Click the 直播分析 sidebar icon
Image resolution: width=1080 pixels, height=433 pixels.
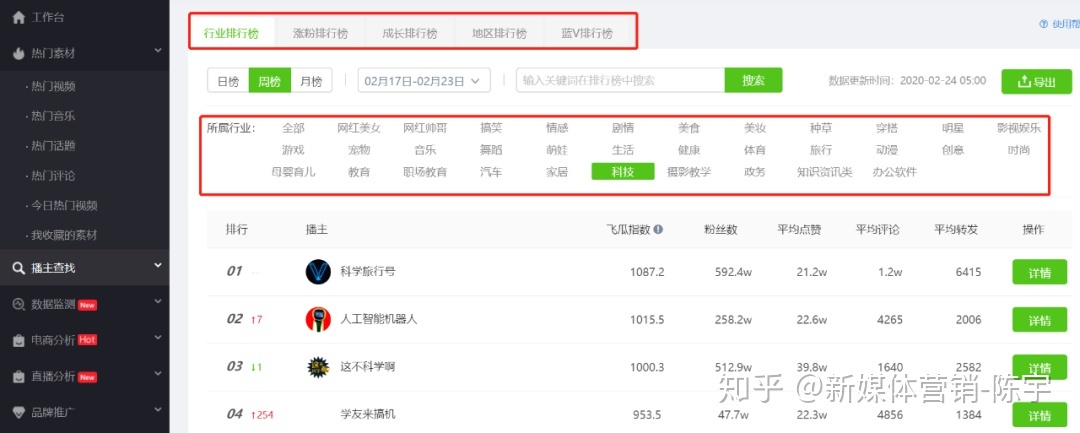click(18, 376)
